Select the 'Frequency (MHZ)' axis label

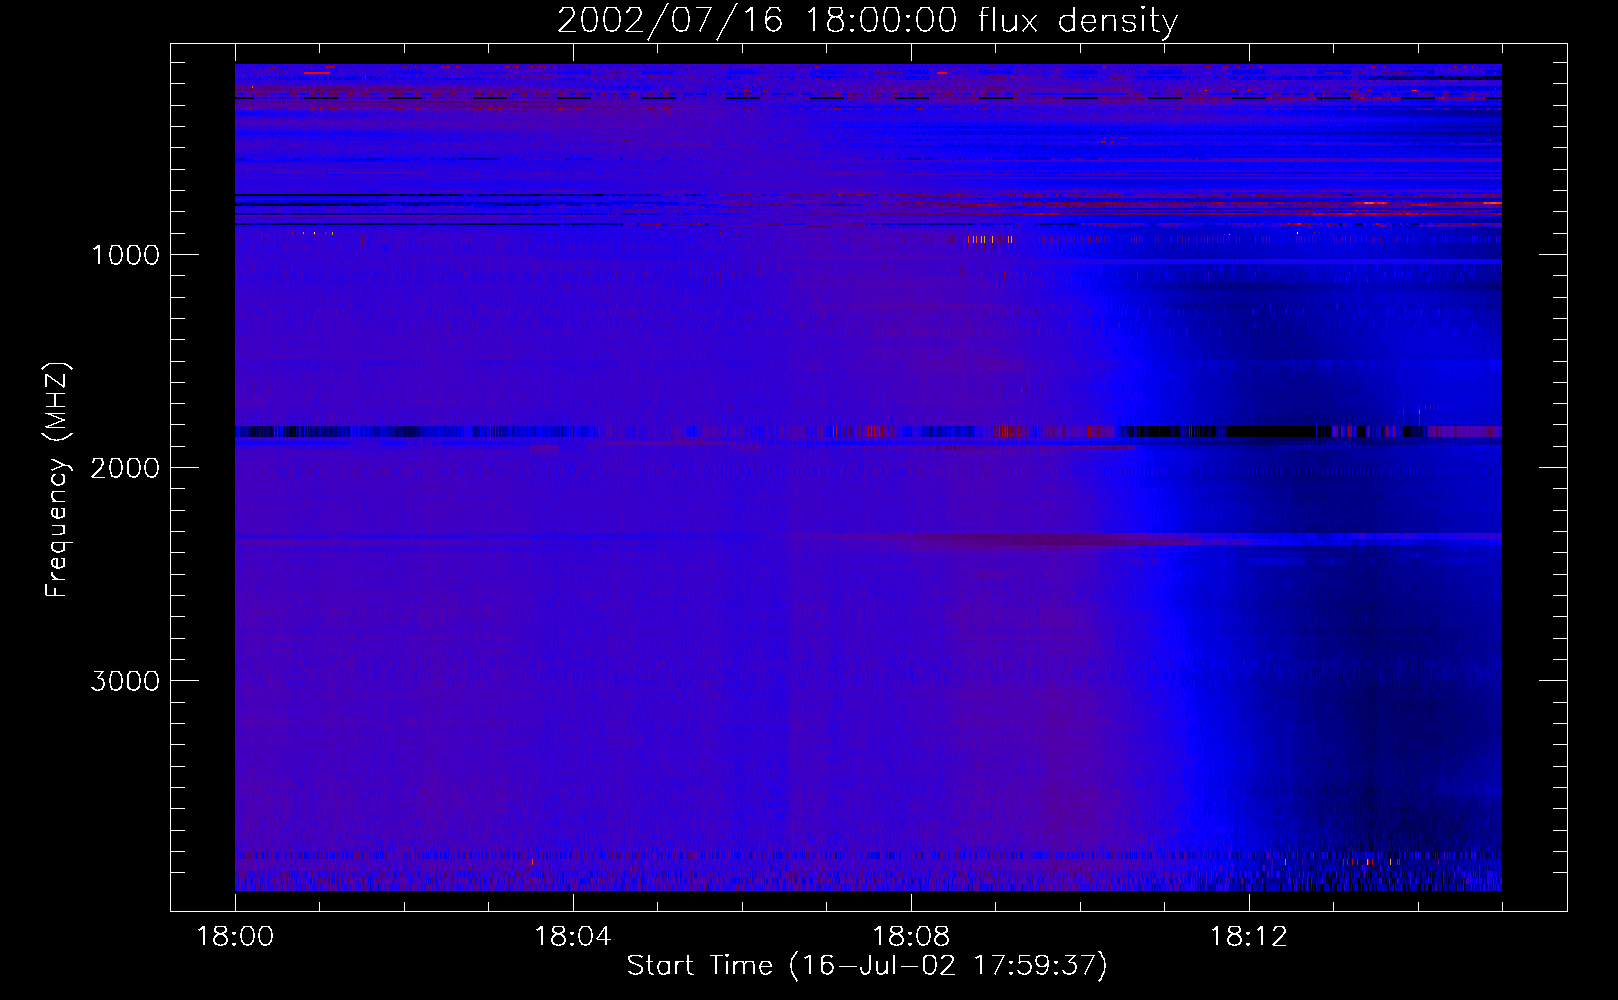58,480
